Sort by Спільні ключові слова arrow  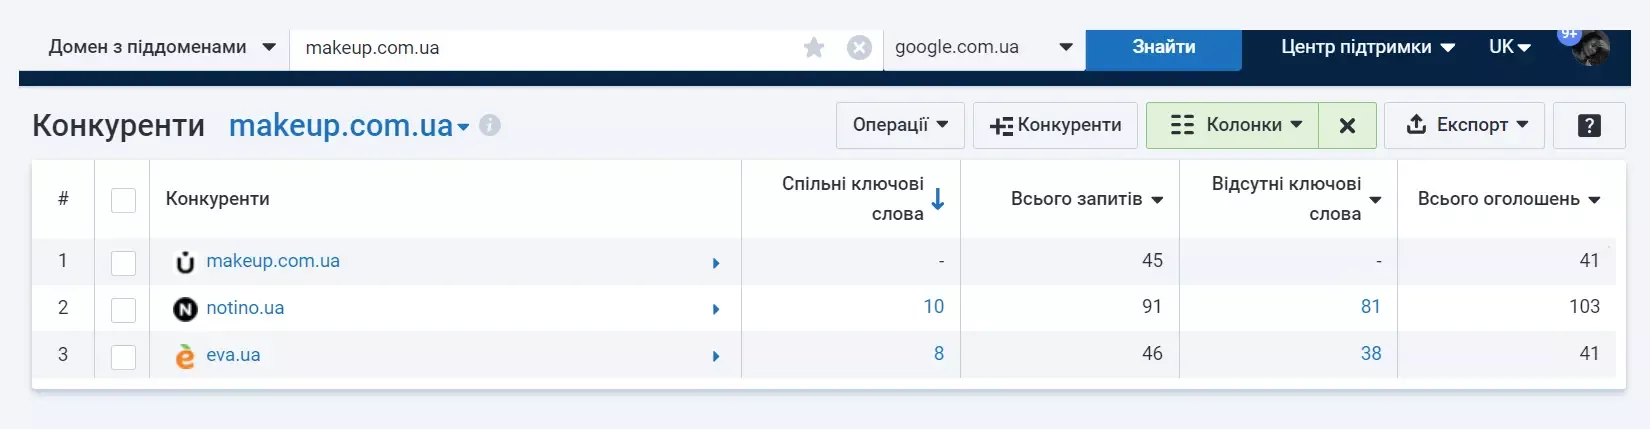point(938,199)
